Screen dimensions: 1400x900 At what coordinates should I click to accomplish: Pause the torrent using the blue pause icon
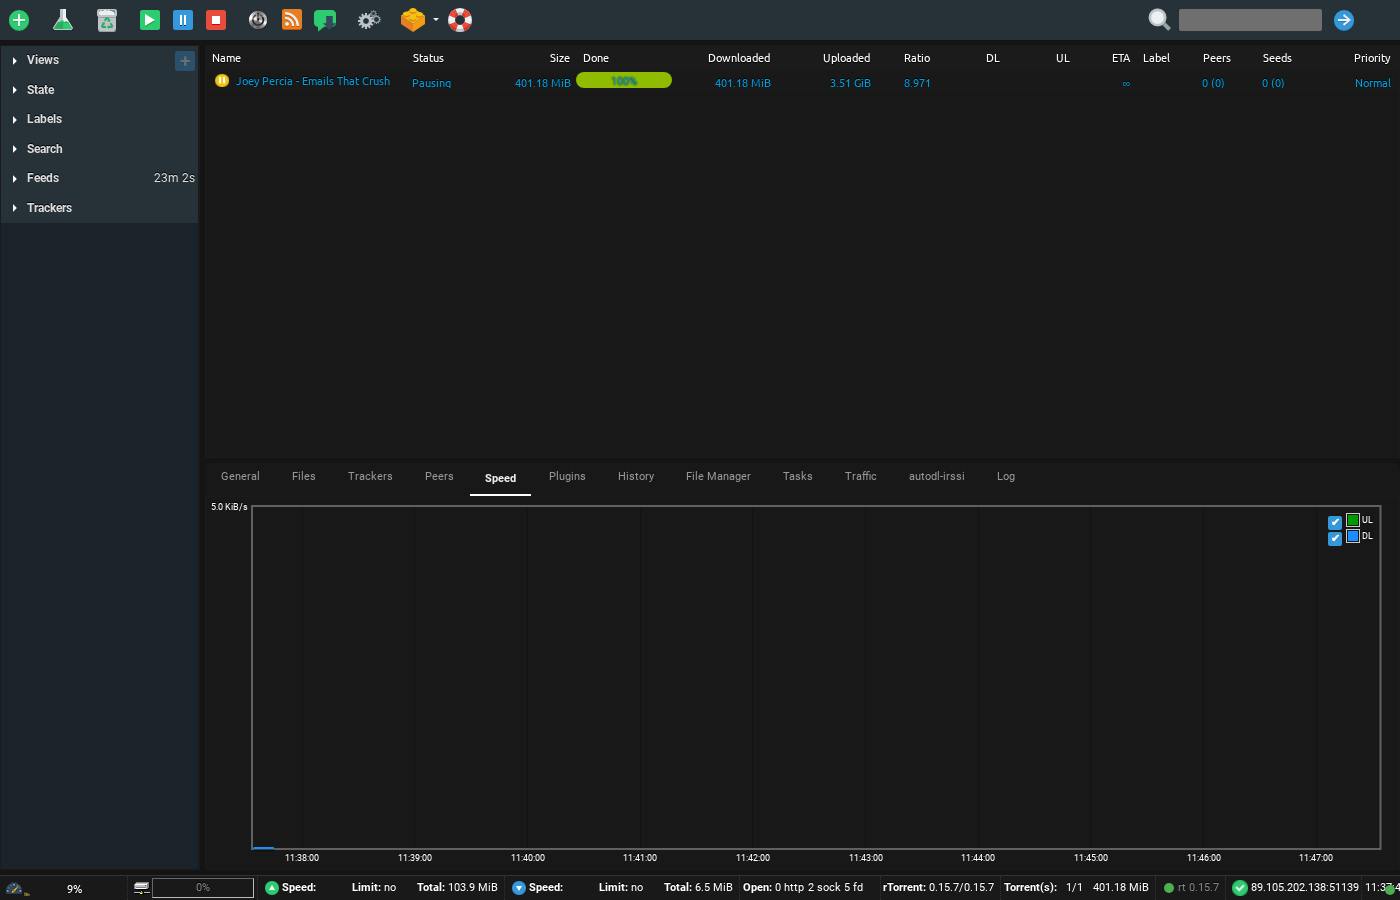click(x=183, y=20)
